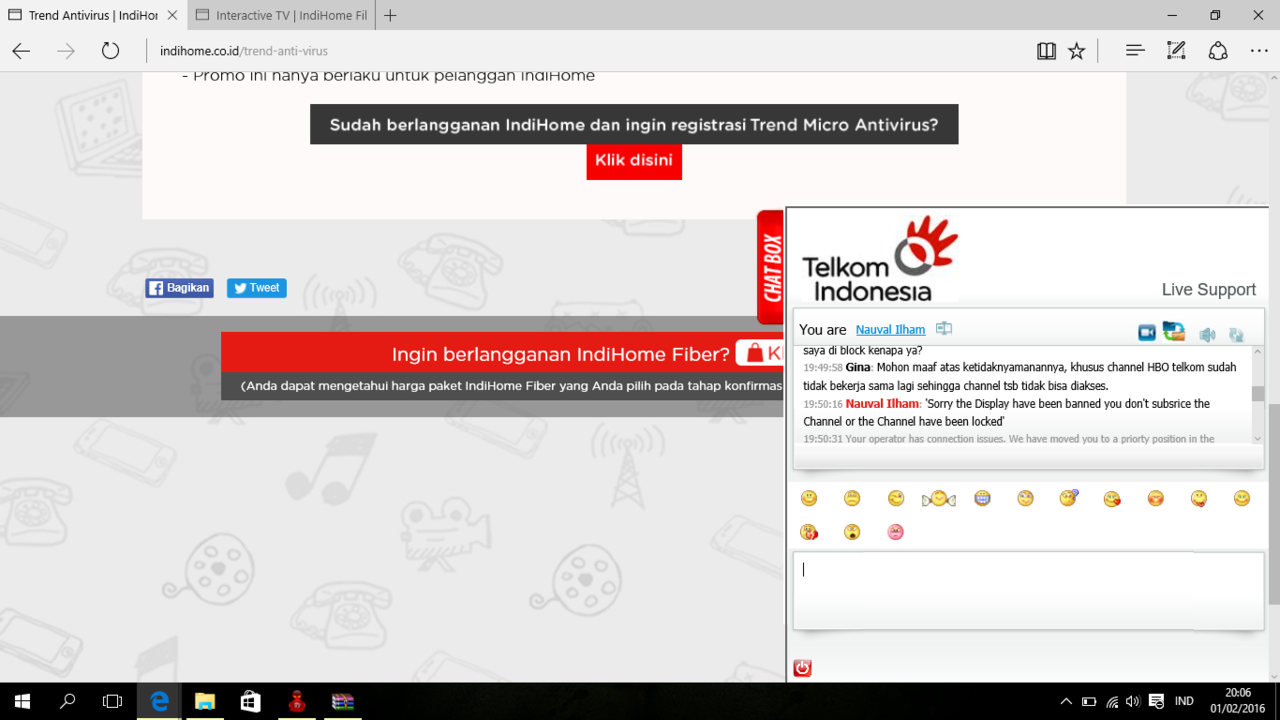The height and width of the screenshot is (720, 1280).
Task: Insert the red-cheeked embarrassed emoticon
Action: [1155, 498]
